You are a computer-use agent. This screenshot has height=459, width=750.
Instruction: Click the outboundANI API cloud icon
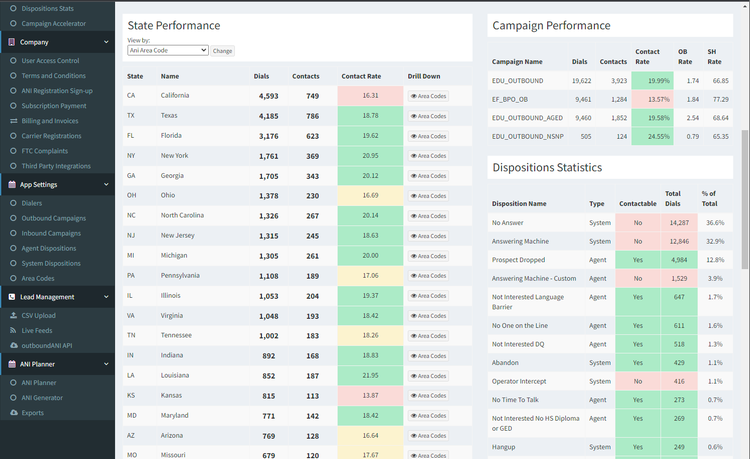click(x=13, y=346)
